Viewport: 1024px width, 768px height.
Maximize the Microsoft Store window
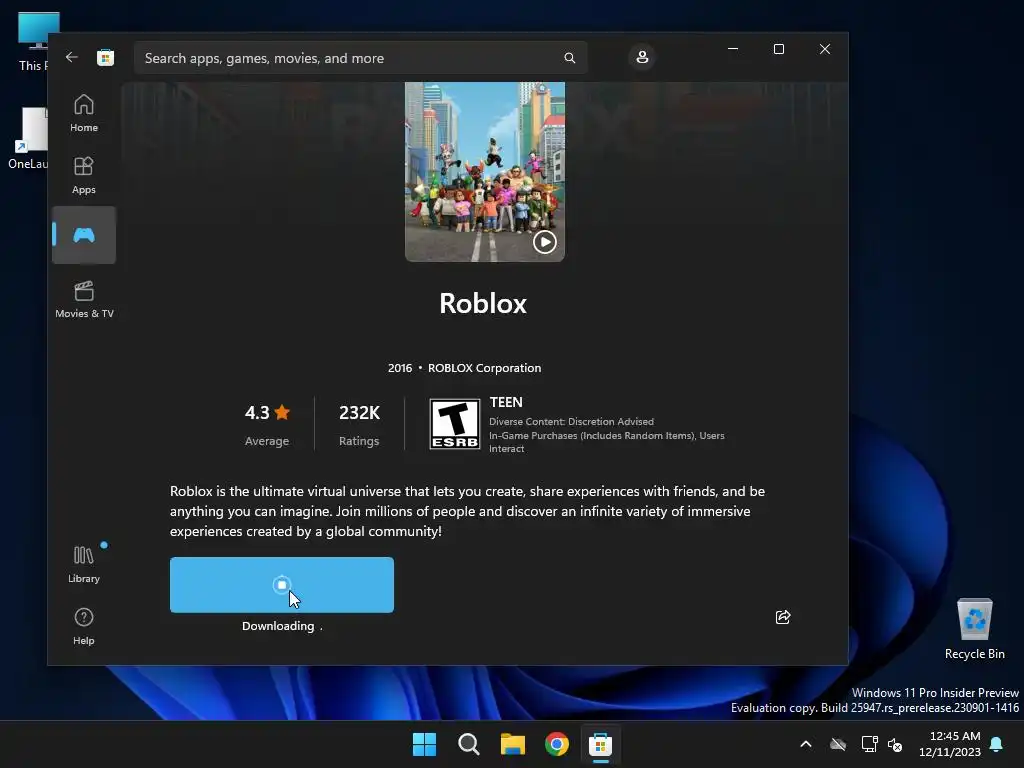coord(778,49)
